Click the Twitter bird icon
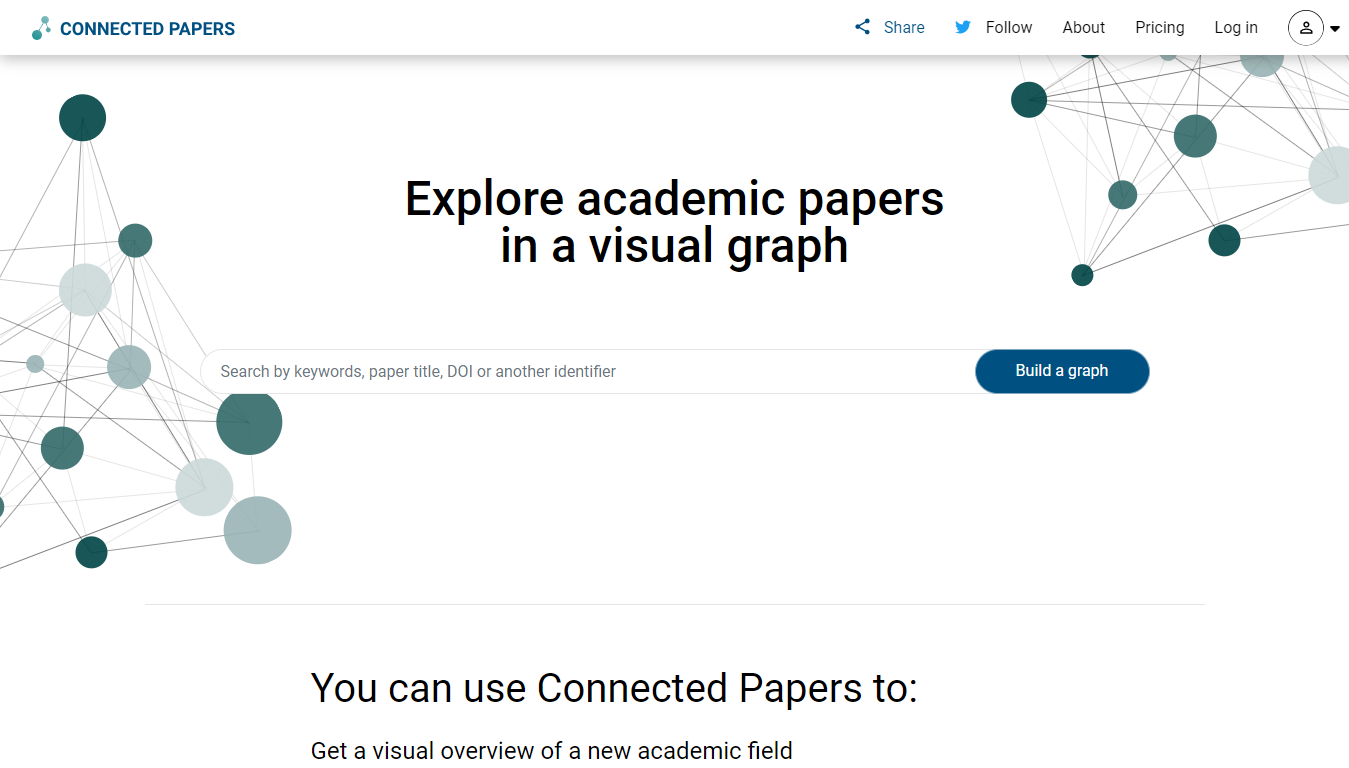1349x768 pixels. click(x=963, y=27)
